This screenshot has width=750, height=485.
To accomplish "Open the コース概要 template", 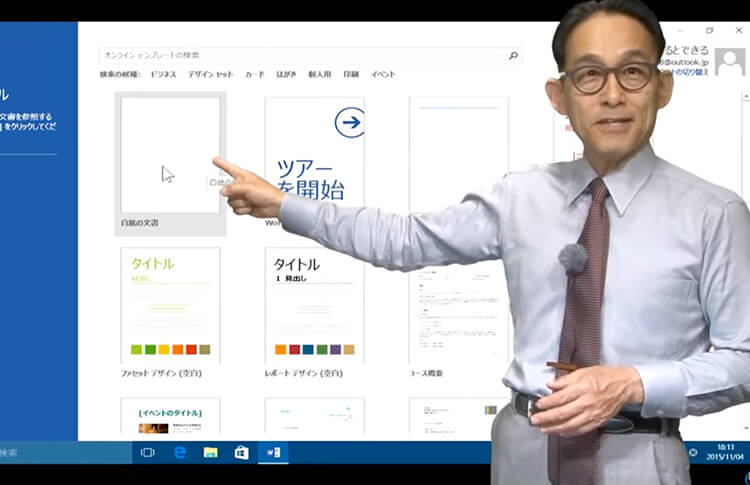I will pos(458,312).
